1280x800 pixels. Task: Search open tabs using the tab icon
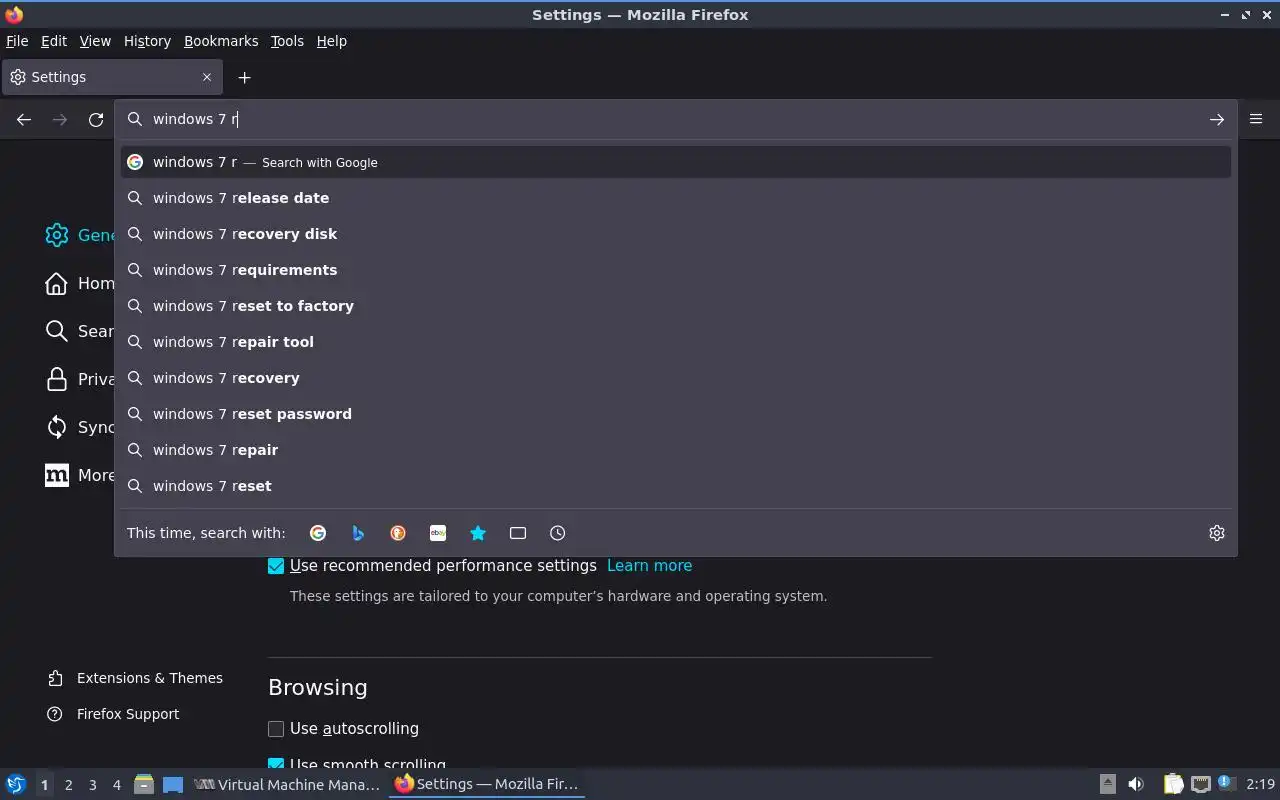518,533
